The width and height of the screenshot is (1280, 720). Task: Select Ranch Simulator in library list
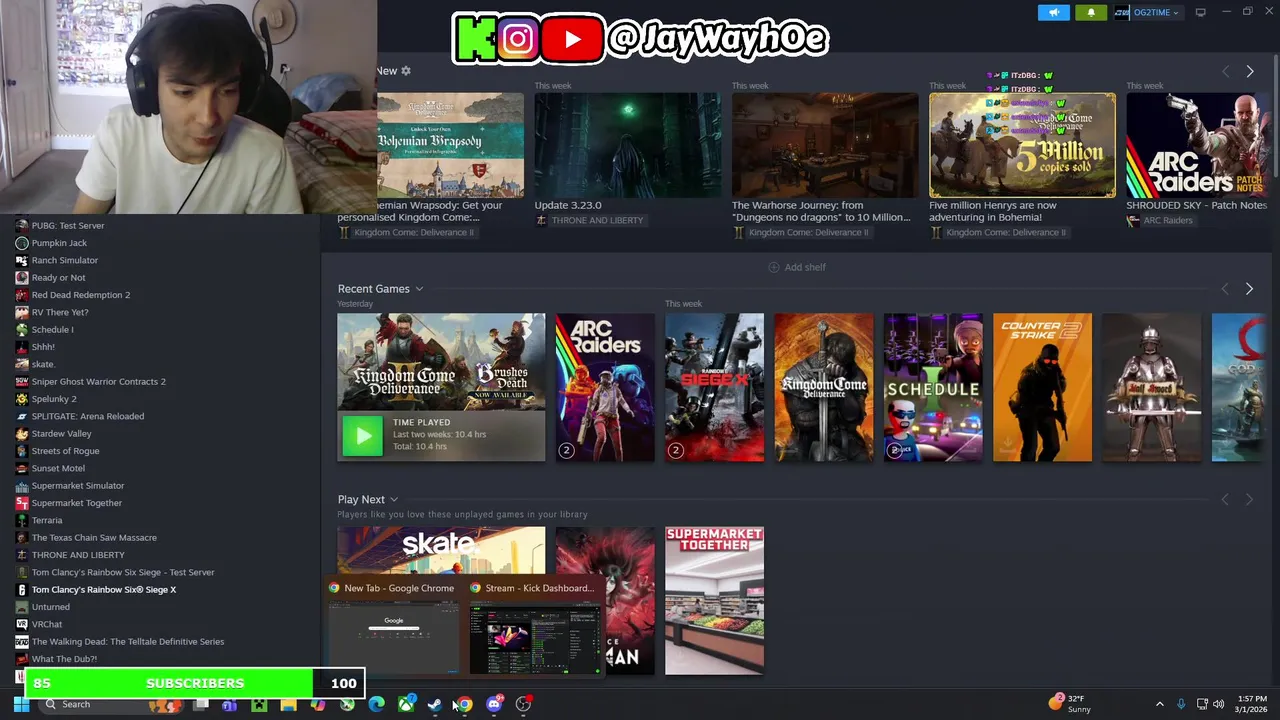(x=64, y=260)
